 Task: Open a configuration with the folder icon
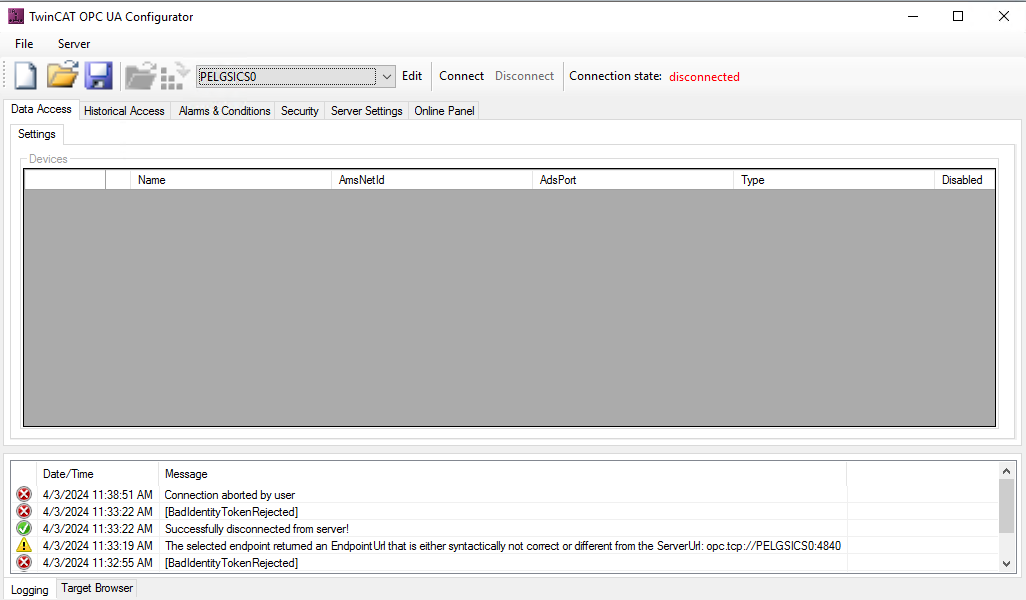63,76
